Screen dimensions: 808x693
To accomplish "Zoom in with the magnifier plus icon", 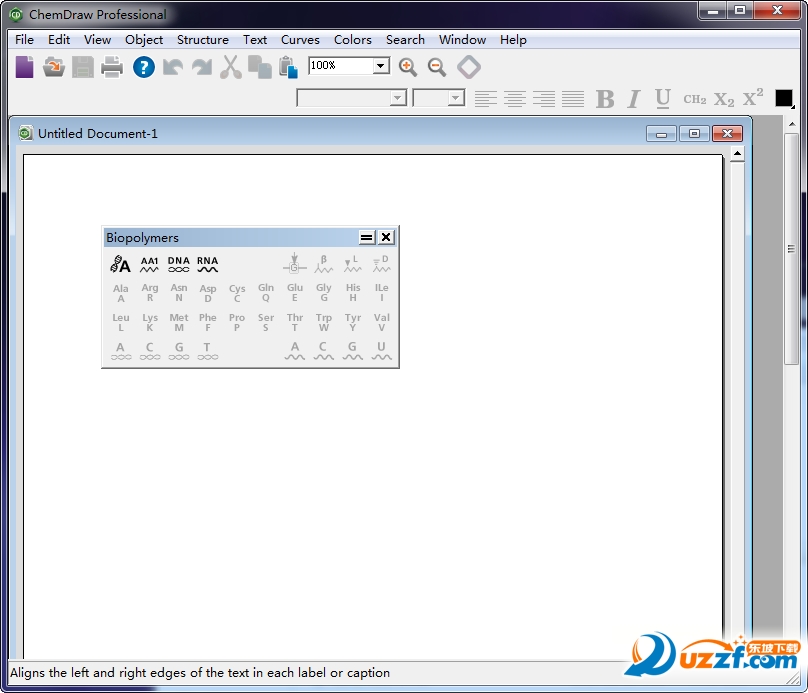I will click(x=408, y=67).
